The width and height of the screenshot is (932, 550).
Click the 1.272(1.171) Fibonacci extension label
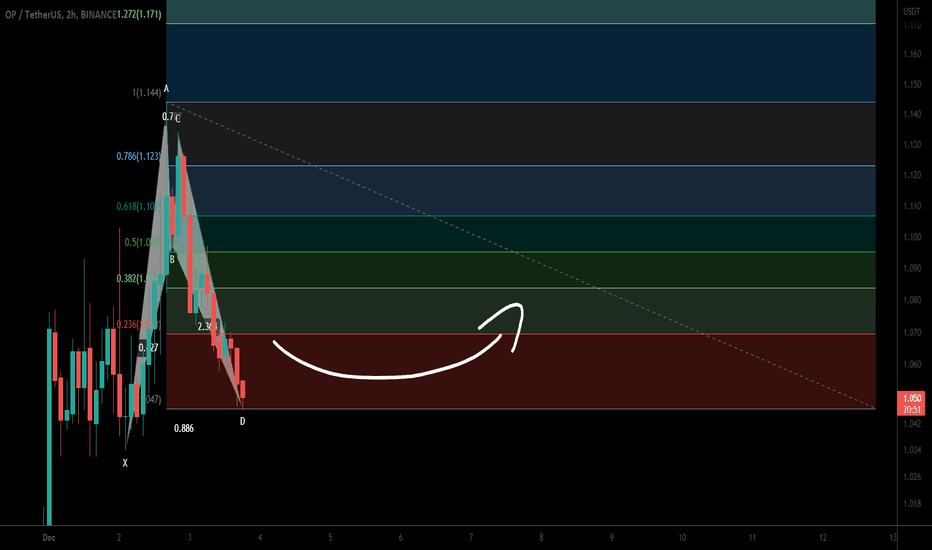[x=139, y=14]
